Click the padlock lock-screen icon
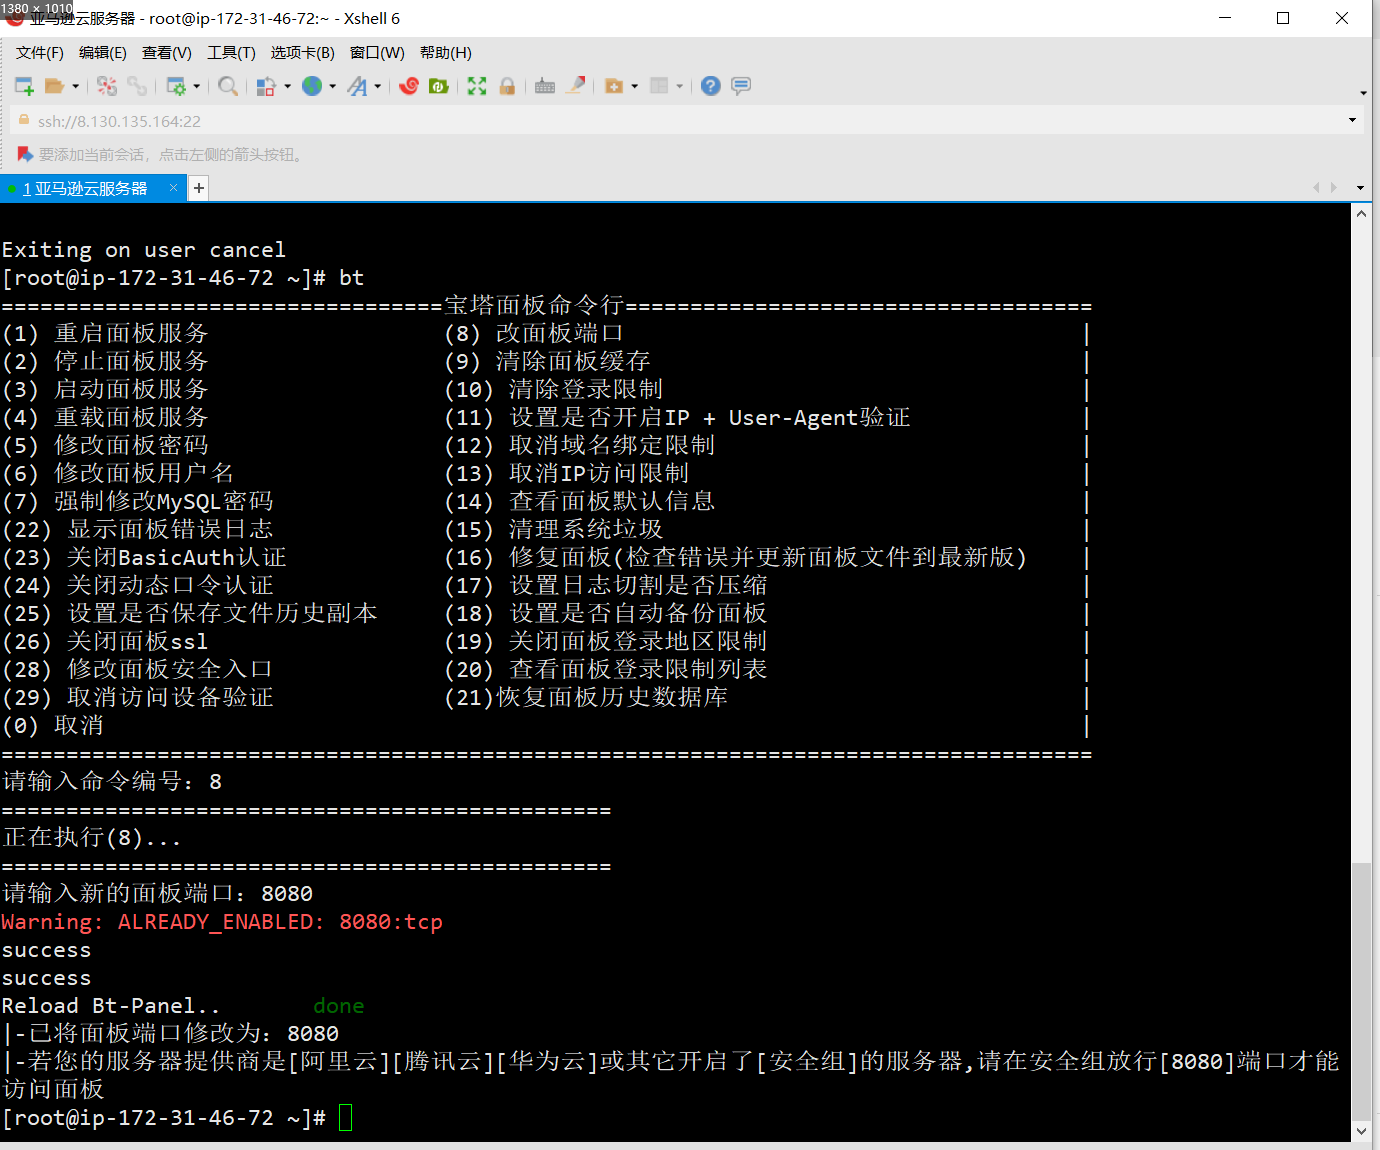Screen dimensions: 1380x1150 507,86
